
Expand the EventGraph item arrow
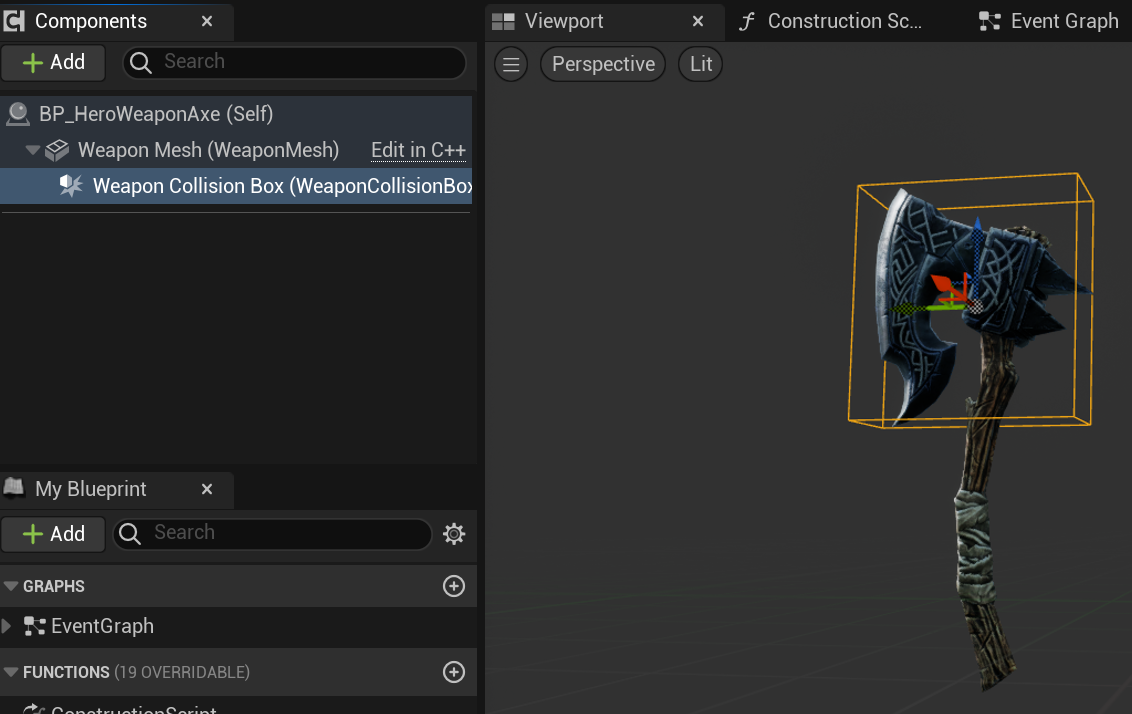[8, 626]
